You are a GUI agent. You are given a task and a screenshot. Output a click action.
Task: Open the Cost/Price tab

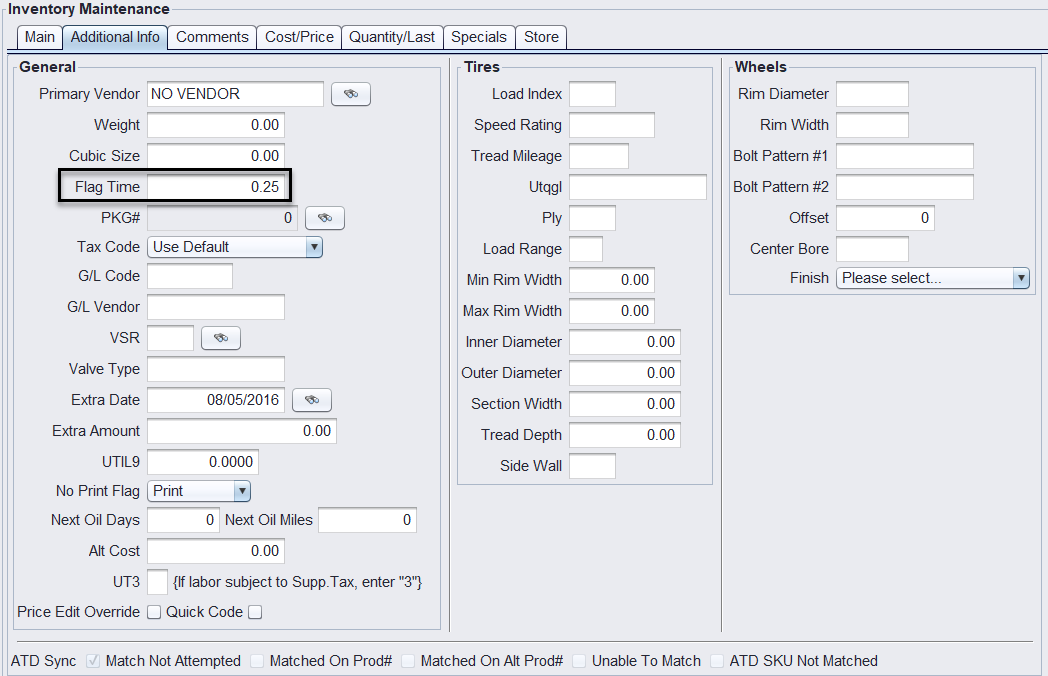(299, 37)
